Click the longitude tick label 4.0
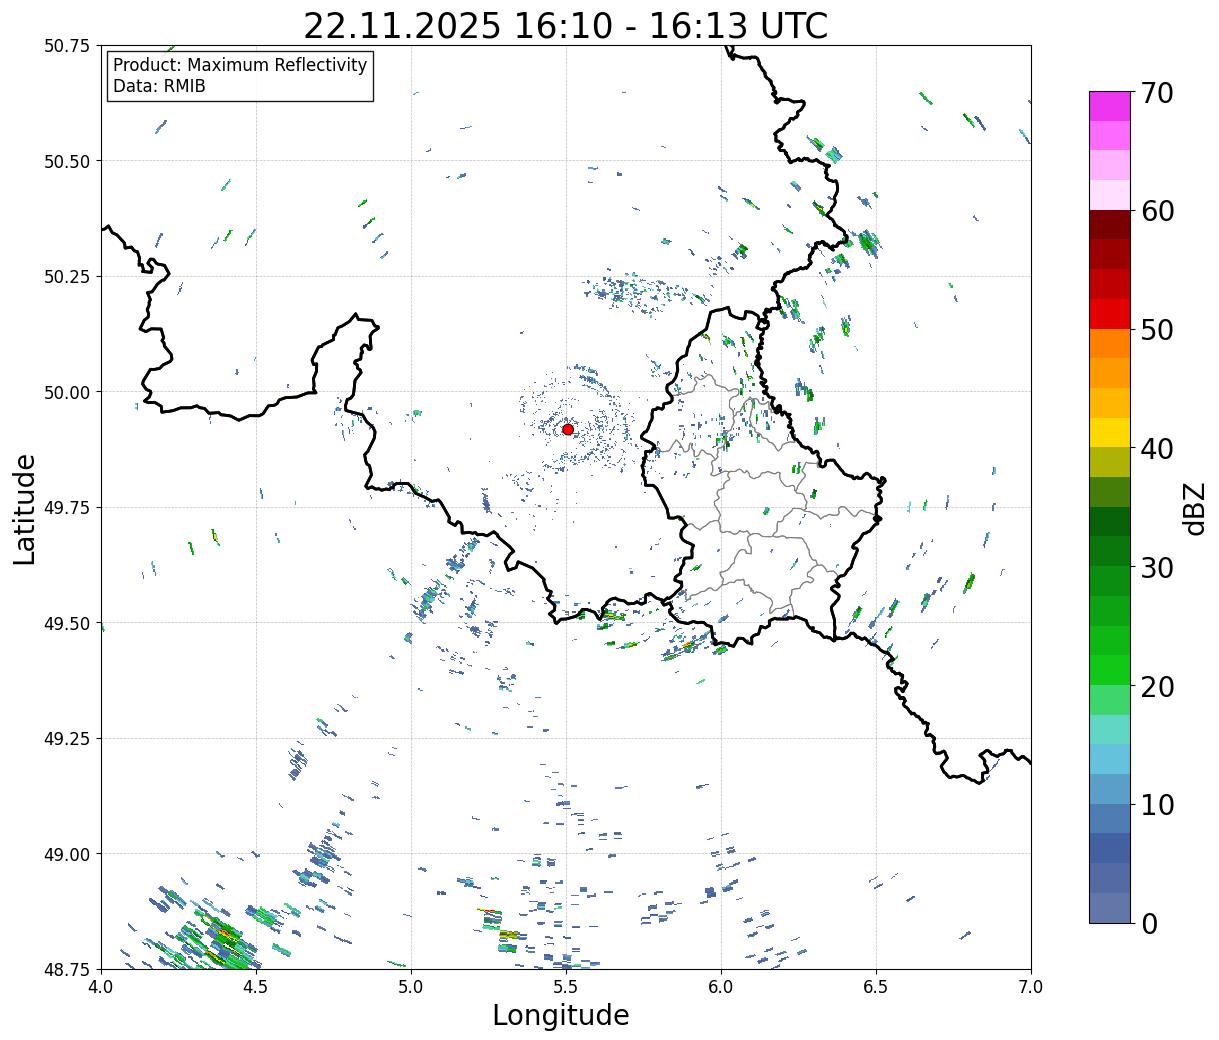 (x=101, y=987)
